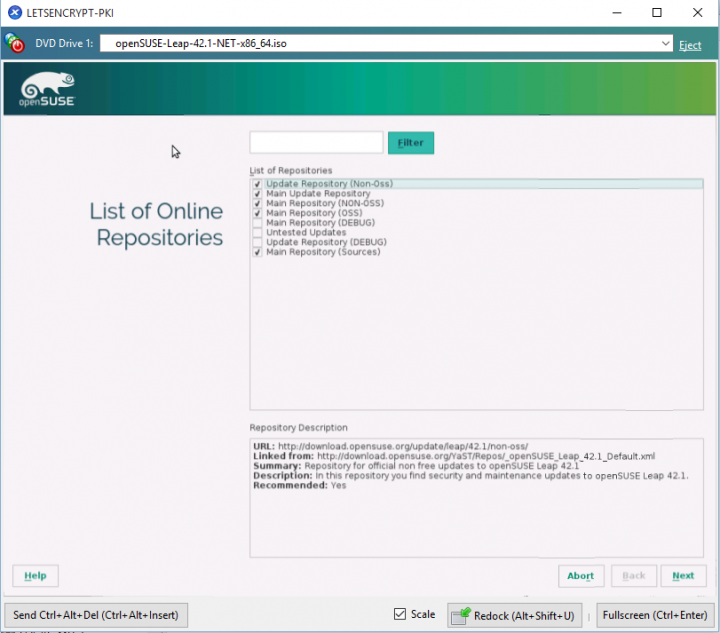The width and height of the screenshot is (720, 633).
Task: Click the LETSENCRYPT-PKI window title icon
Action: [14, 13]
